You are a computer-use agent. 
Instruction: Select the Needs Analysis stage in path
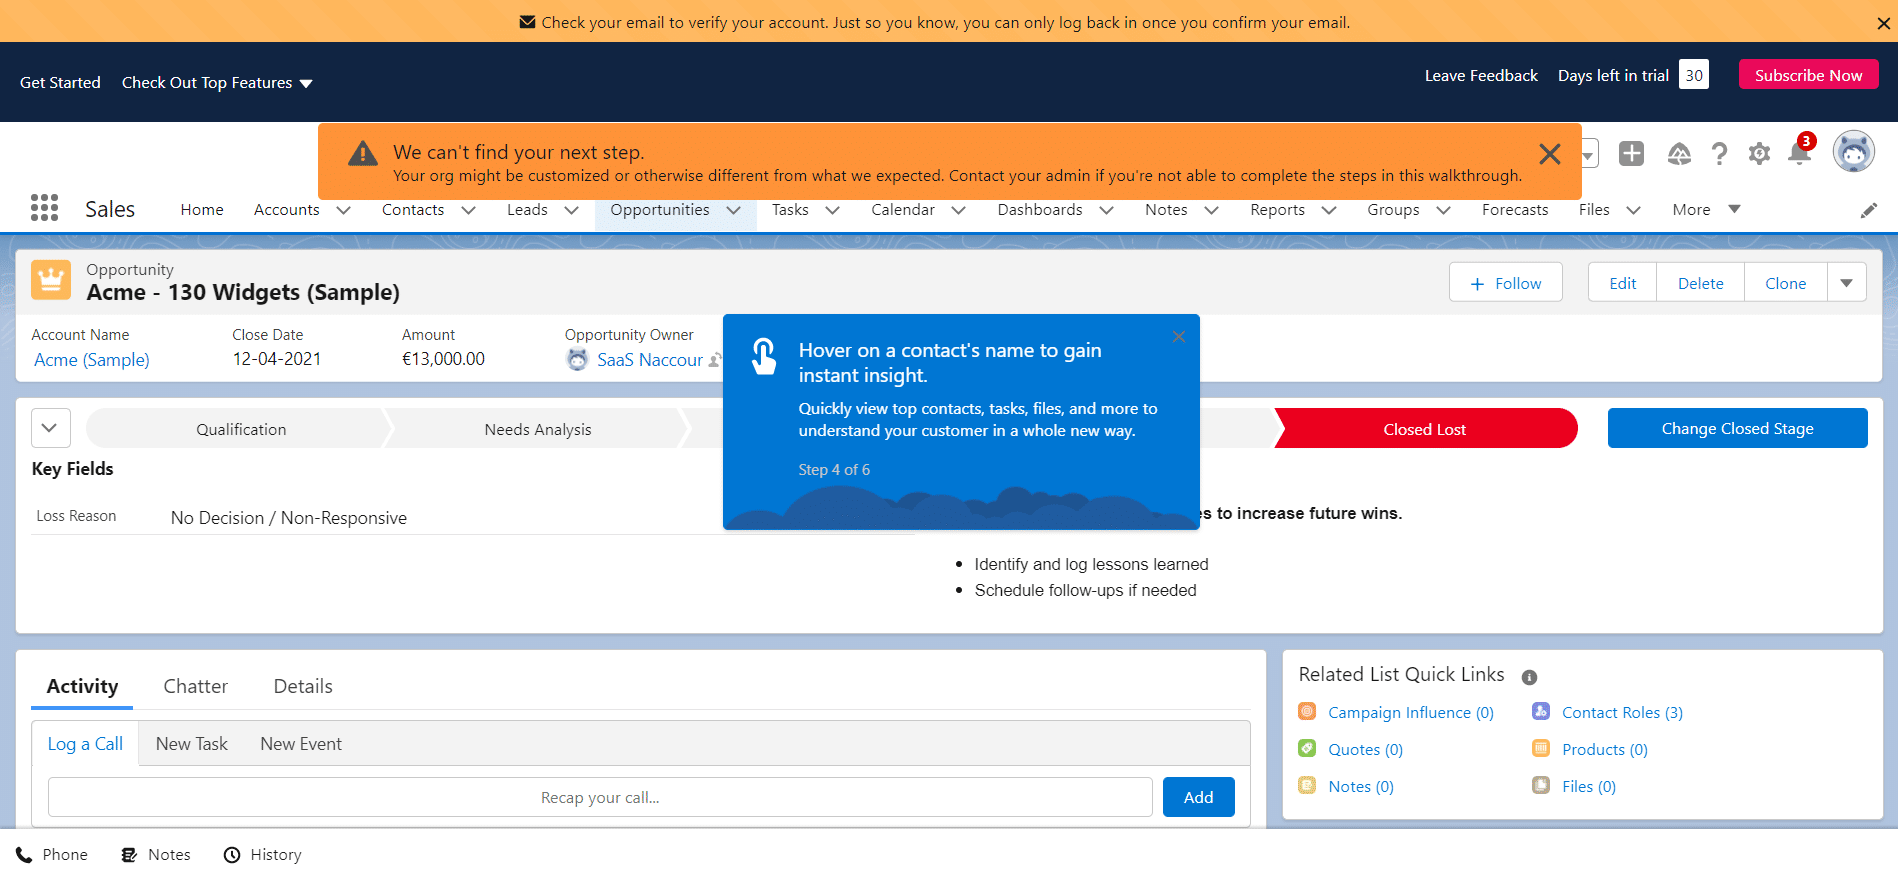[x=538, y=429]
